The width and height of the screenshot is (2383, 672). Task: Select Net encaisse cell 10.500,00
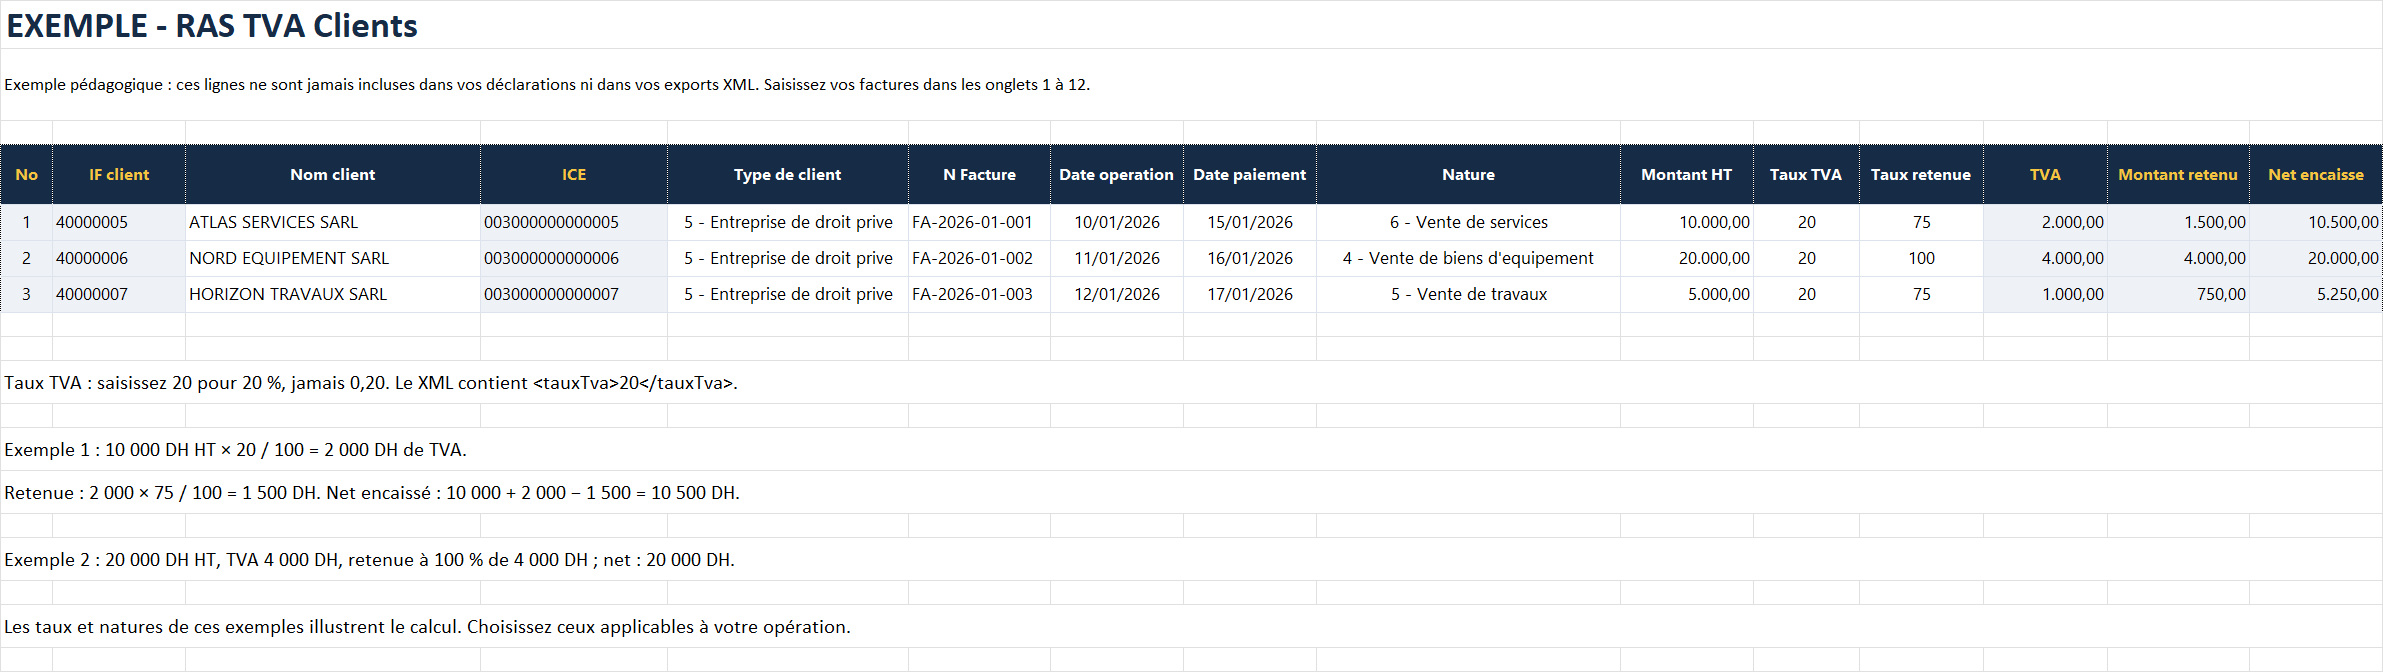tap(2316, 222)
